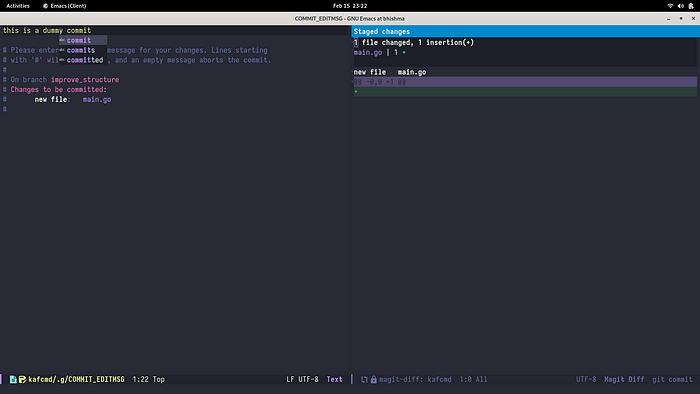
Task: Click the version control icon in magit-diff modeline
Action: [364, 379]
